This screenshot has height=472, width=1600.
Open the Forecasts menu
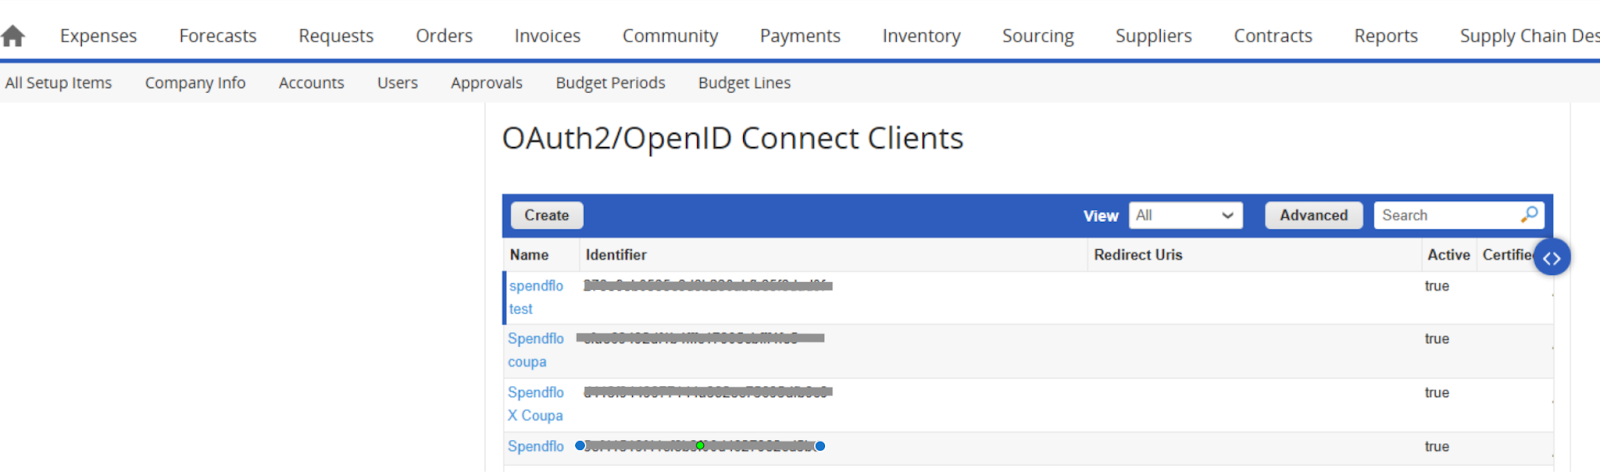tap(218, 36)
